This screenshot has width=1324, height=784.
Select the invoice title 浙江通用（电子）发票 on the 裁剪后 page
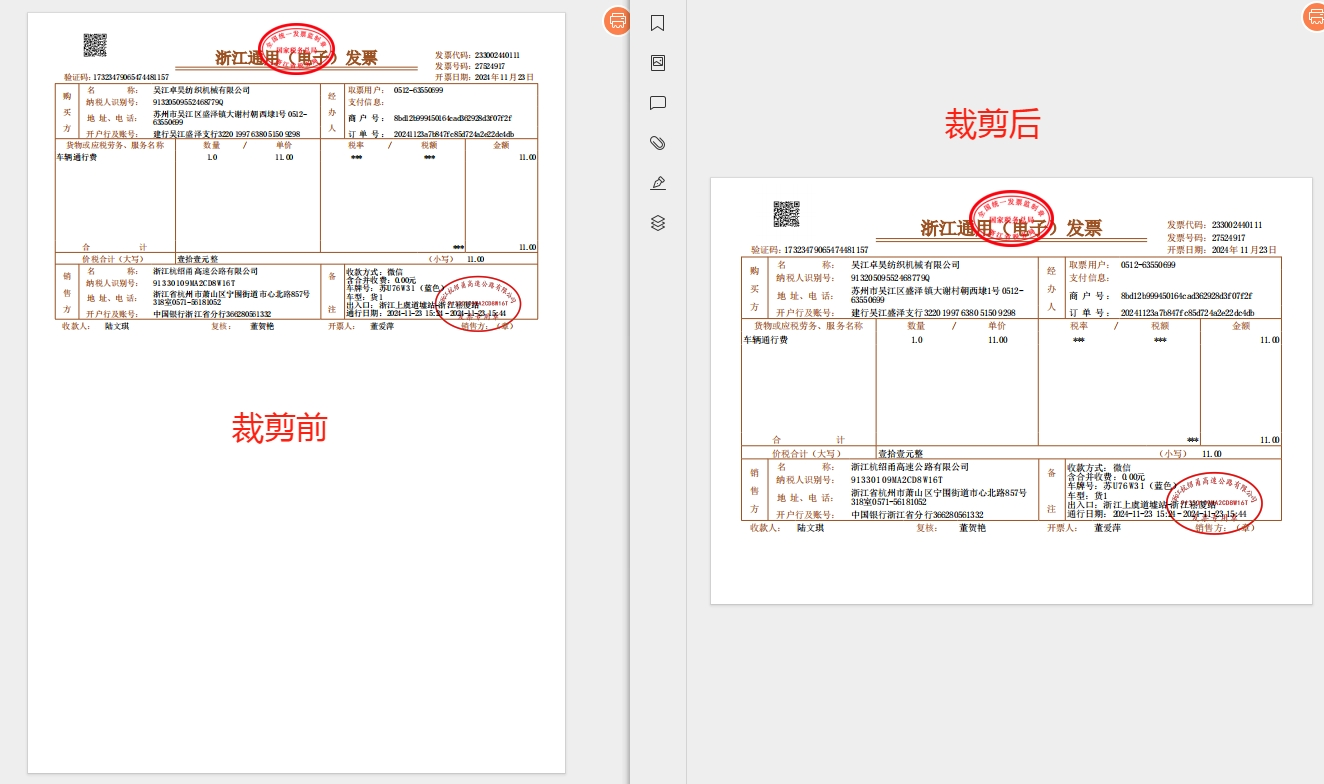tap(1011, 228)
